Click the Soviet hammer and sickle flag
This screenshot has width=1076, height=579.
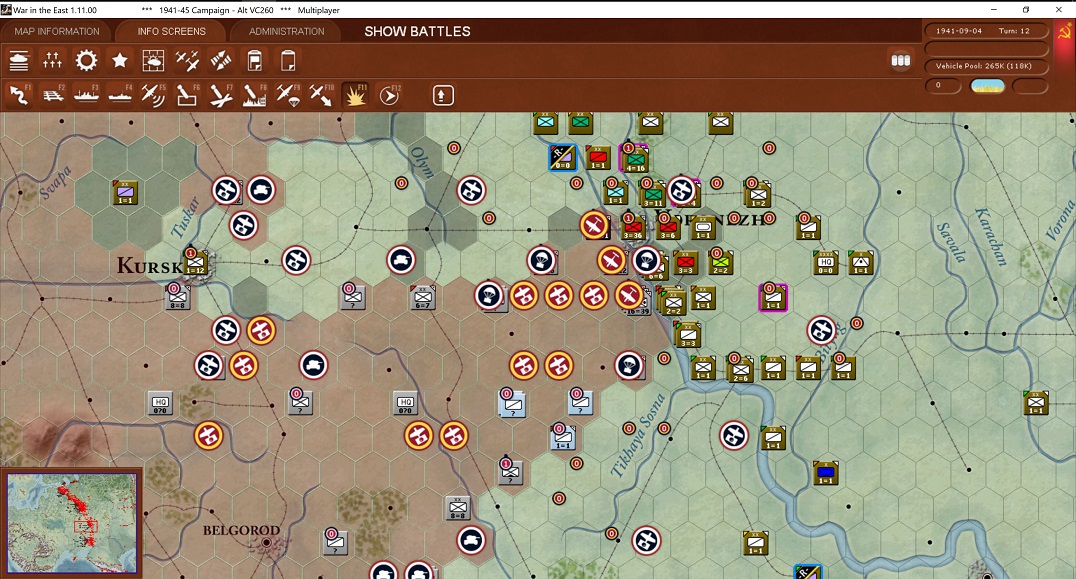click(1064, 33)
